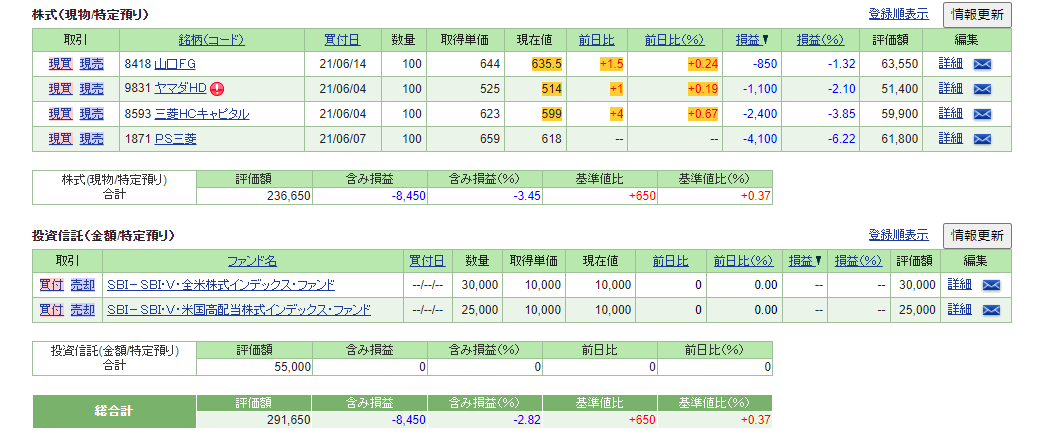This screenshot has height=445, width=1041.
Task: Click the mail icon in the 米国高配当株式 fund row
Action: (x=991, y=310)
